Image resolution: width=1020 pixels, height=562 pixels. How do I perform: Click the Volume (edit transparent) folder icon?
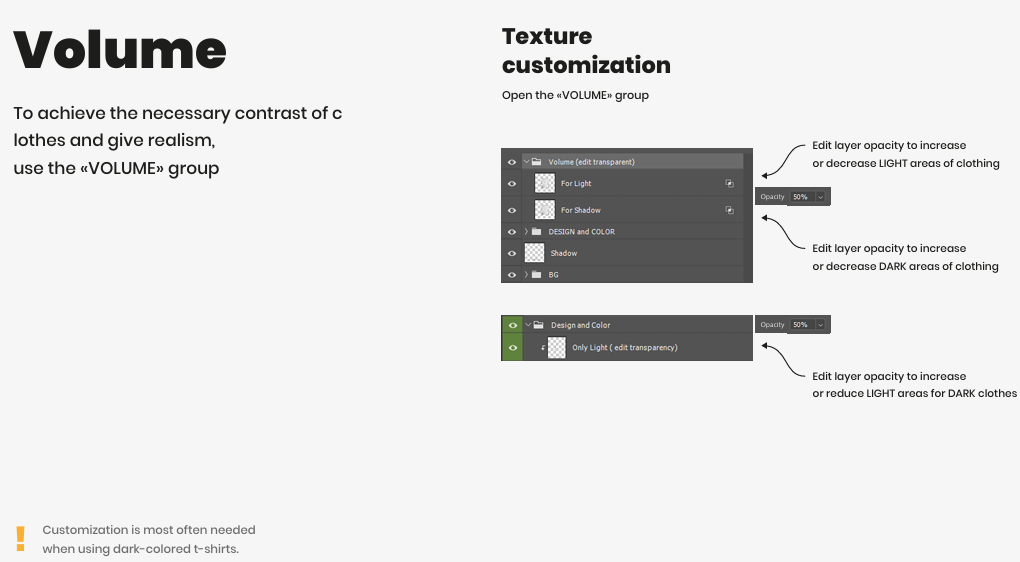pos(537,161)
